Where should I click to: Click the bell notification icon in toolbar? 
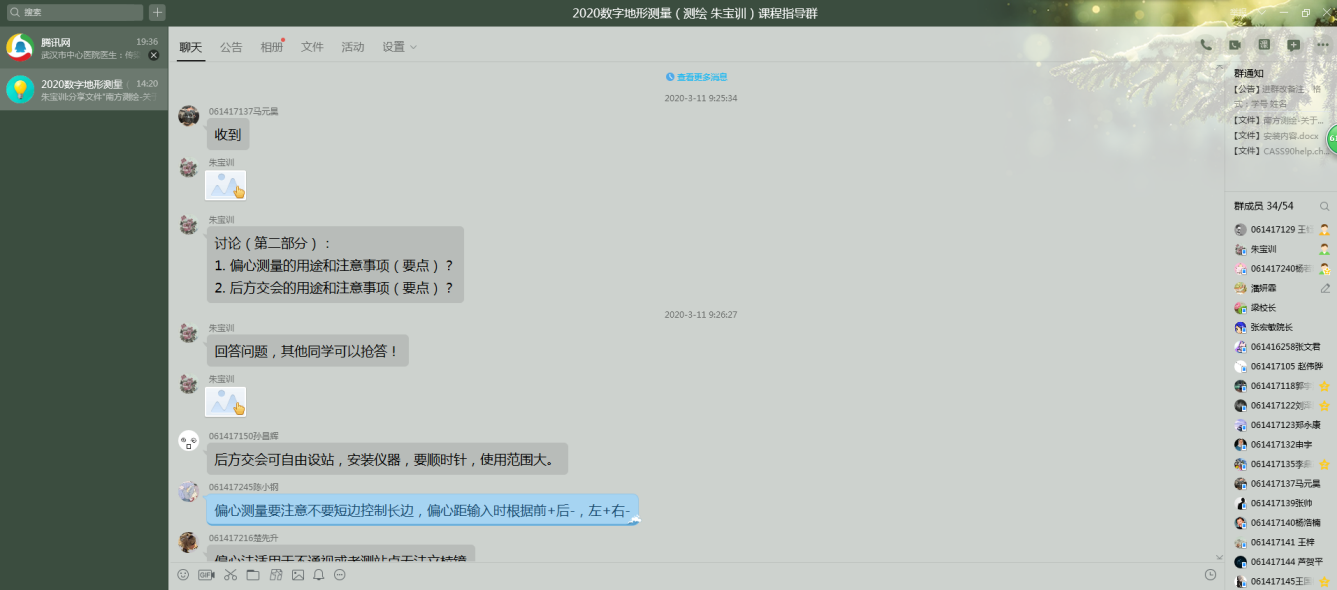point(319,575)
